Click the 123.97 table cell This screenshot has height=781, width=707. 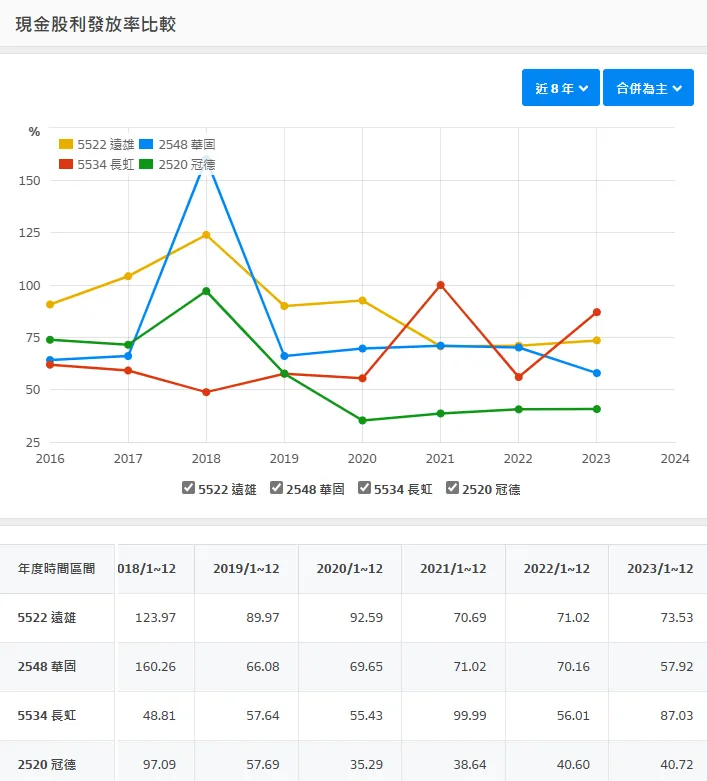155,618
